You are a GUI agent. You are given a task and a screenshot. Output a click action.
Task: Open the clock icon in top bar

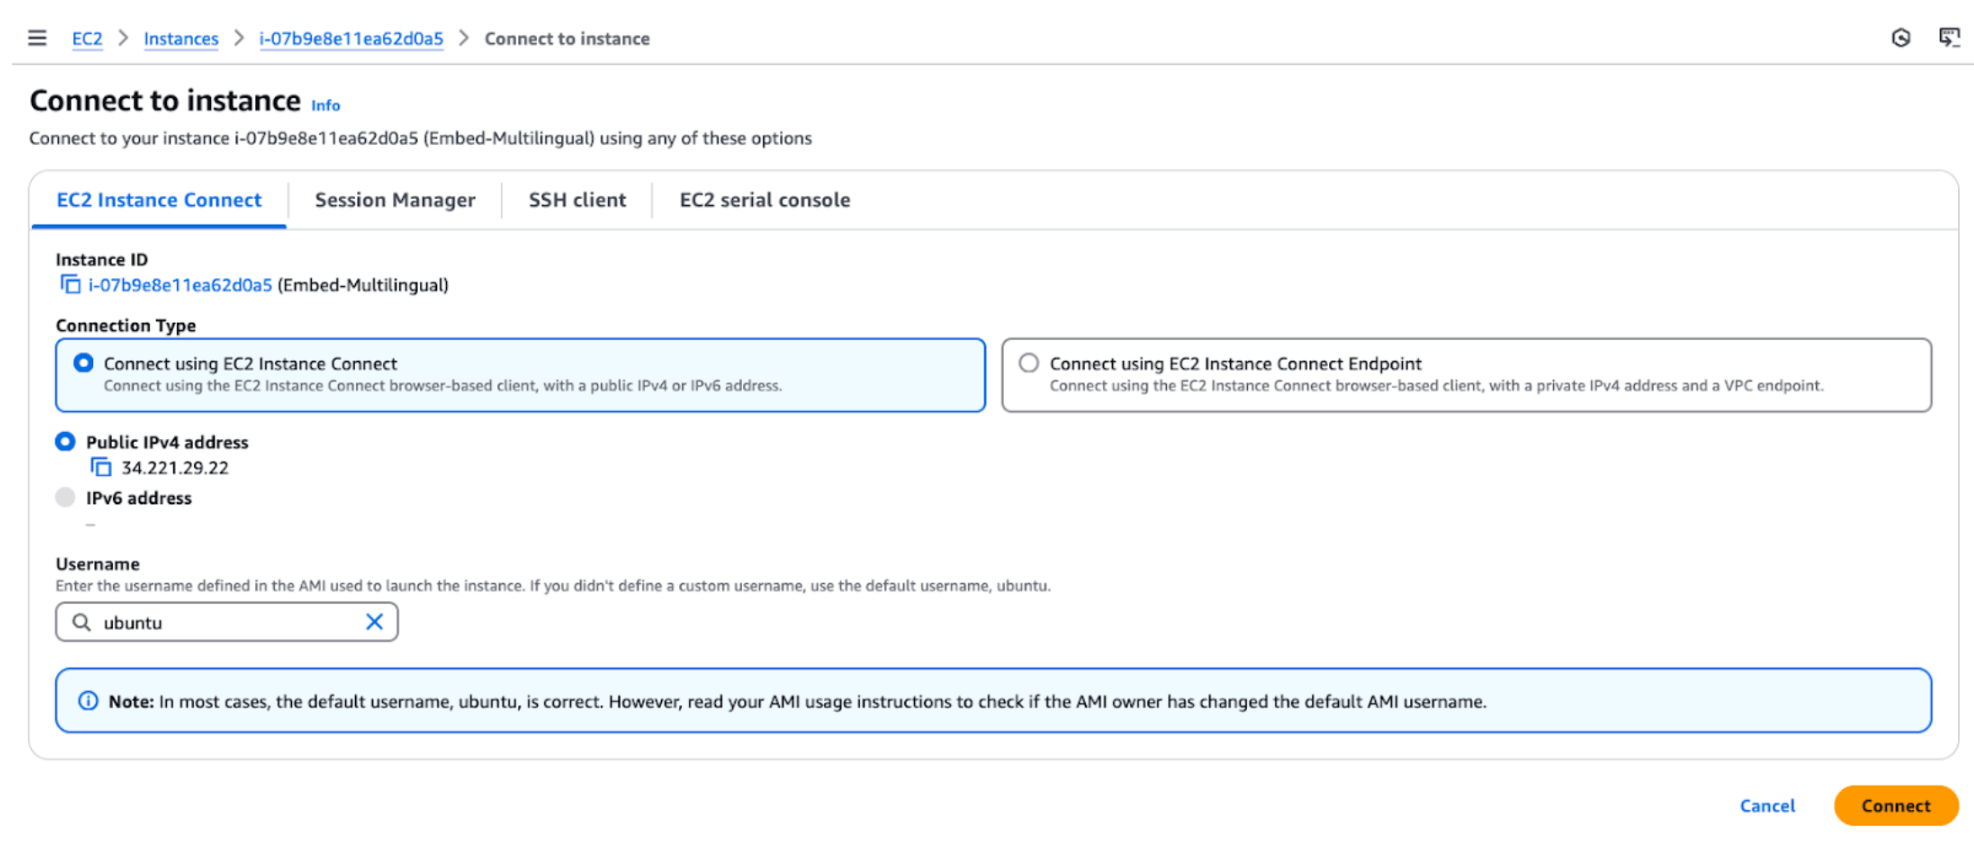tap(1900, 38)
